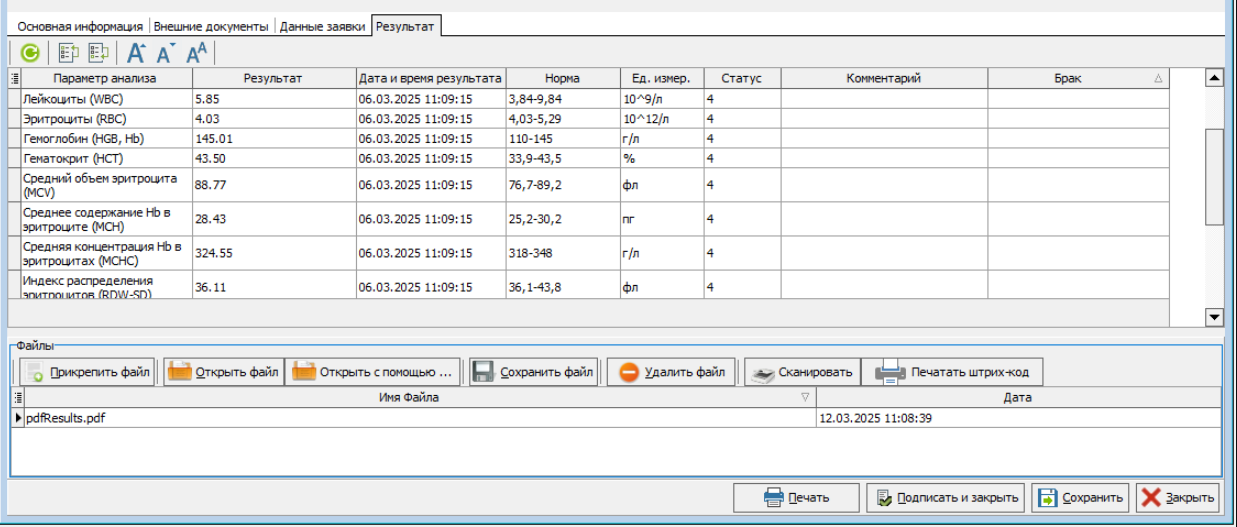This screenshot has height=527, width=1237.
Task: Sort files by Имя Файла header
Action: click(414, 398)
